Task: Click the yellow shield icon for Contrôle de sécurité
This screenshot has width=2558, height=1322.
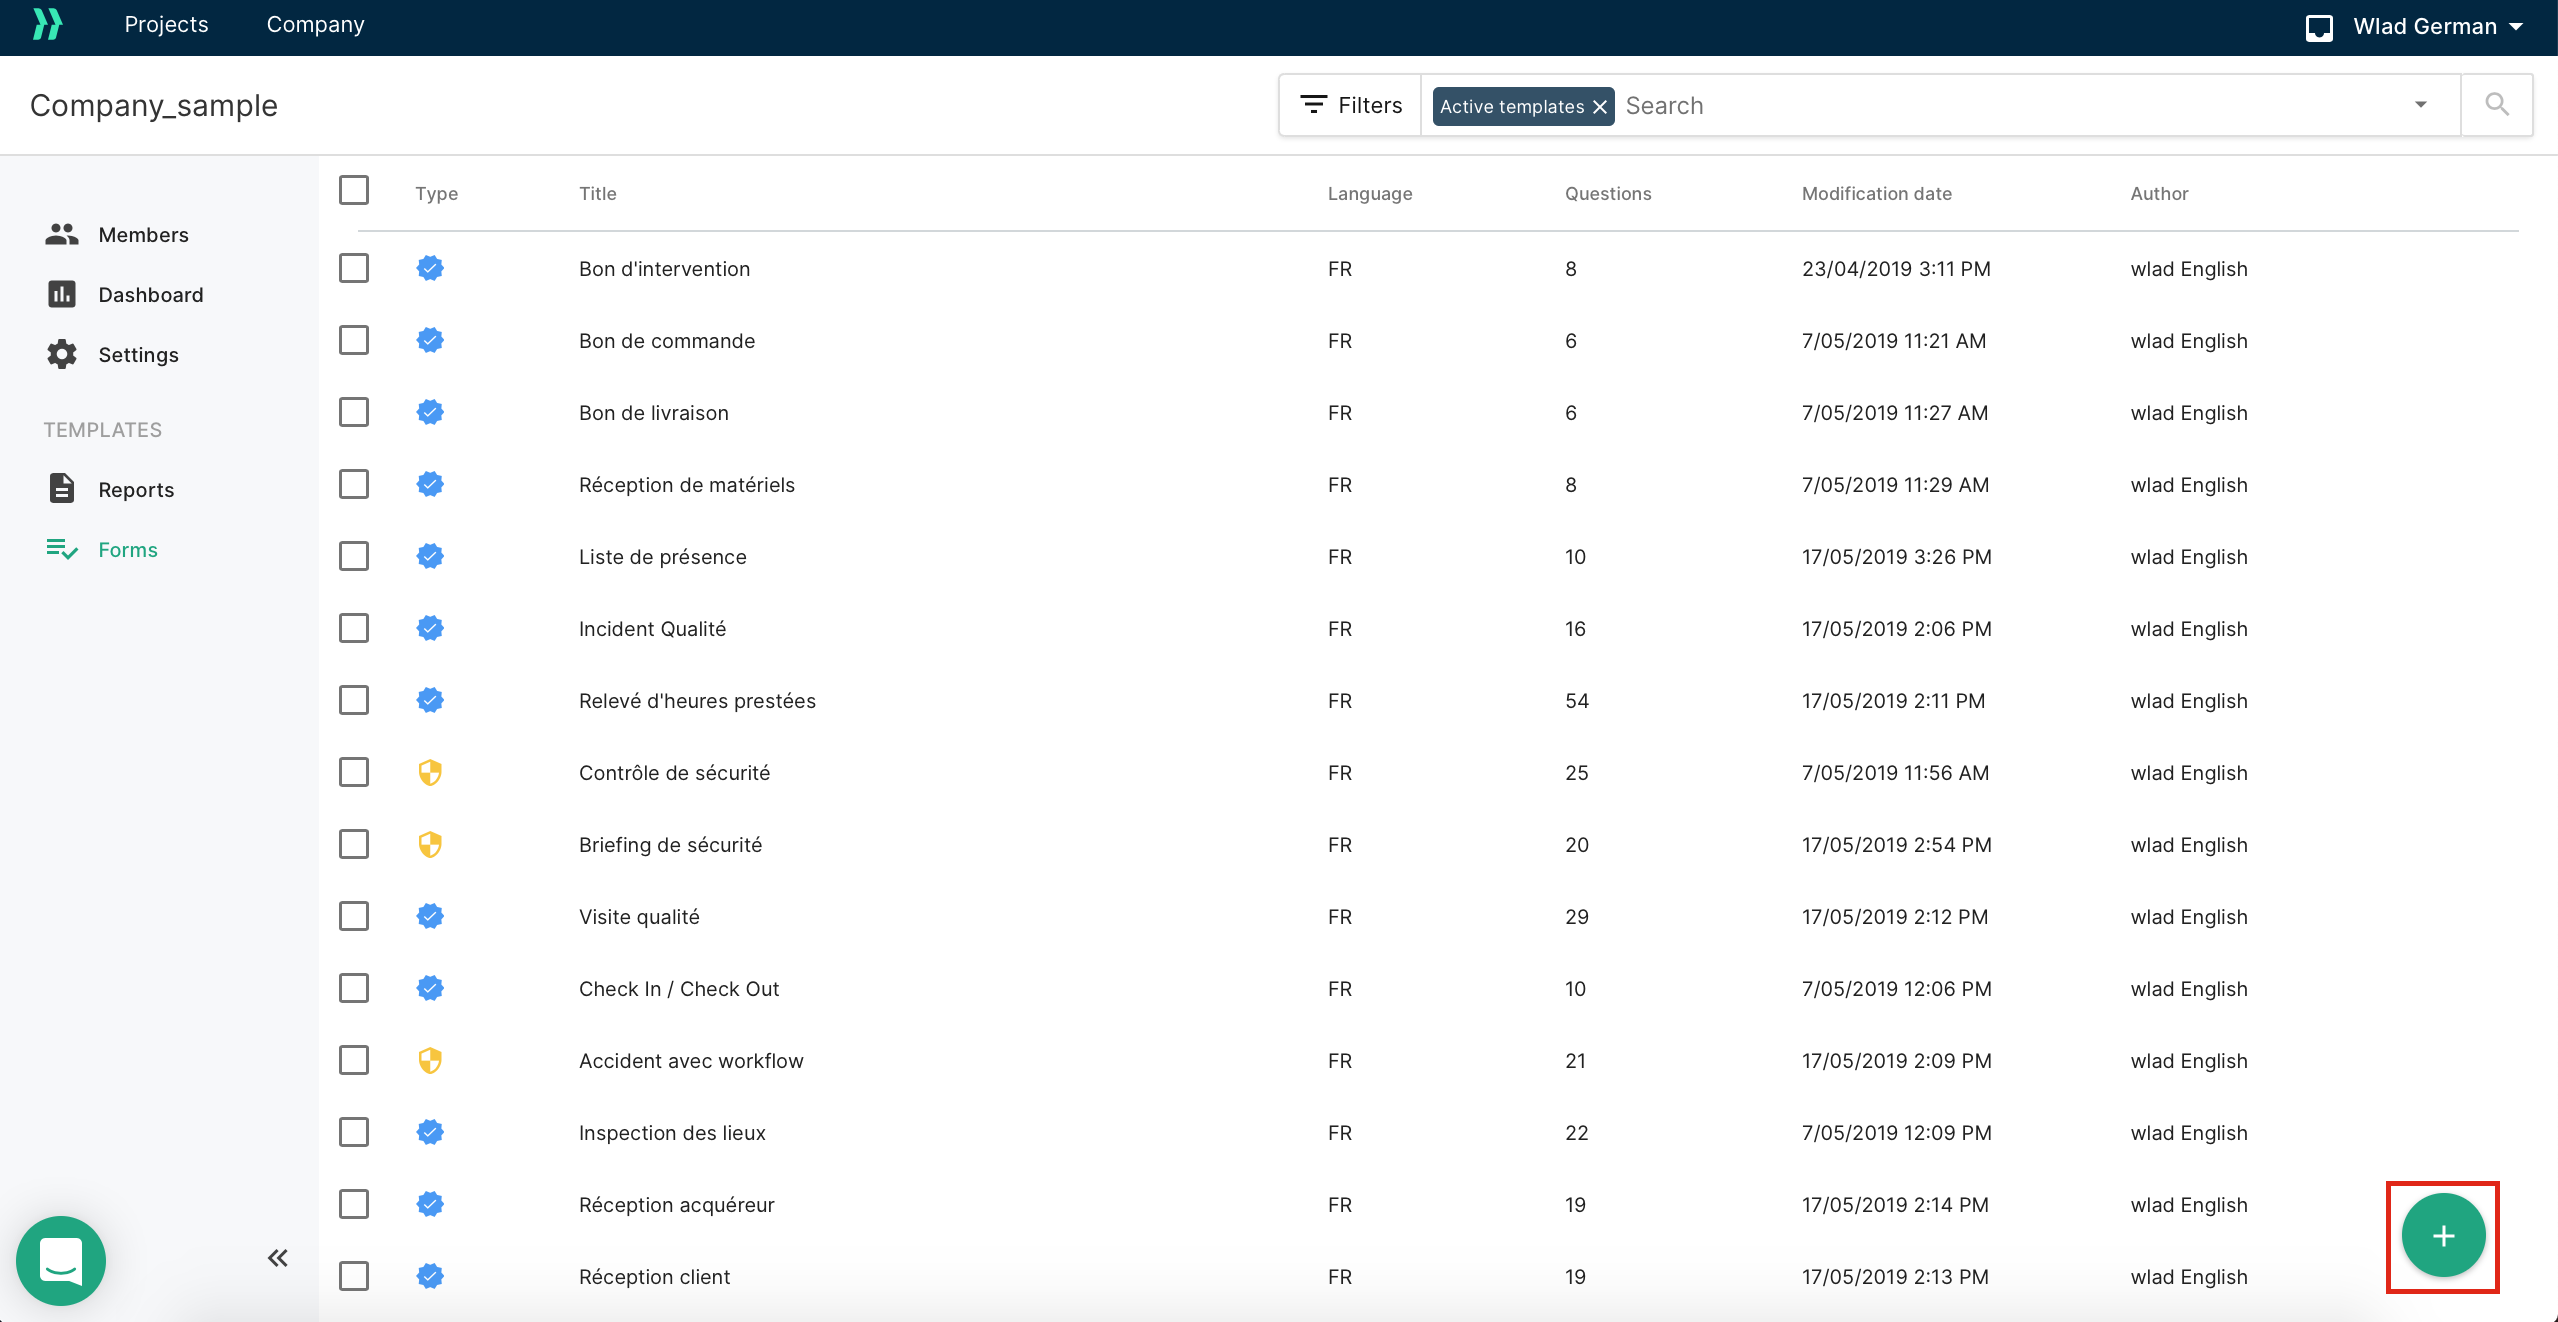Action: (x=430, y=772)
